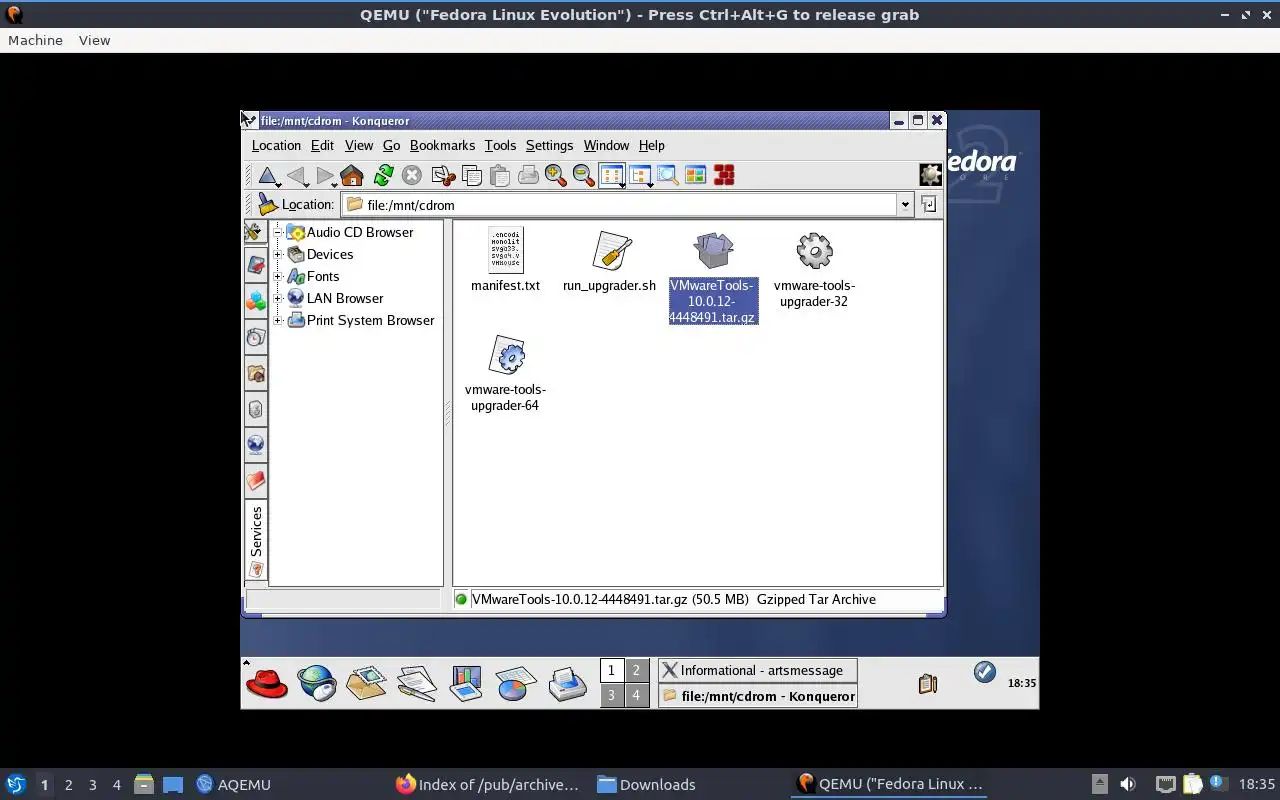This screenshot has height=800, width=1280.
Task: Launch the web browser from Fedora panel
Action: coord(317,683)
